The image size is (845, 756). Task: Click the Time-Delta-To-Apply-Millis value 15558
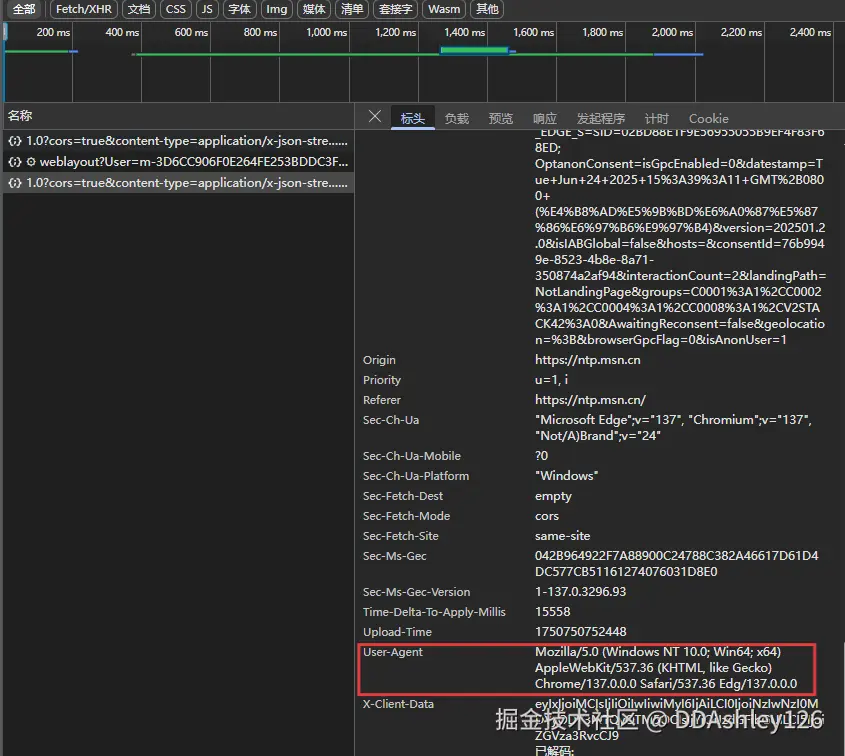pos(552,612)
